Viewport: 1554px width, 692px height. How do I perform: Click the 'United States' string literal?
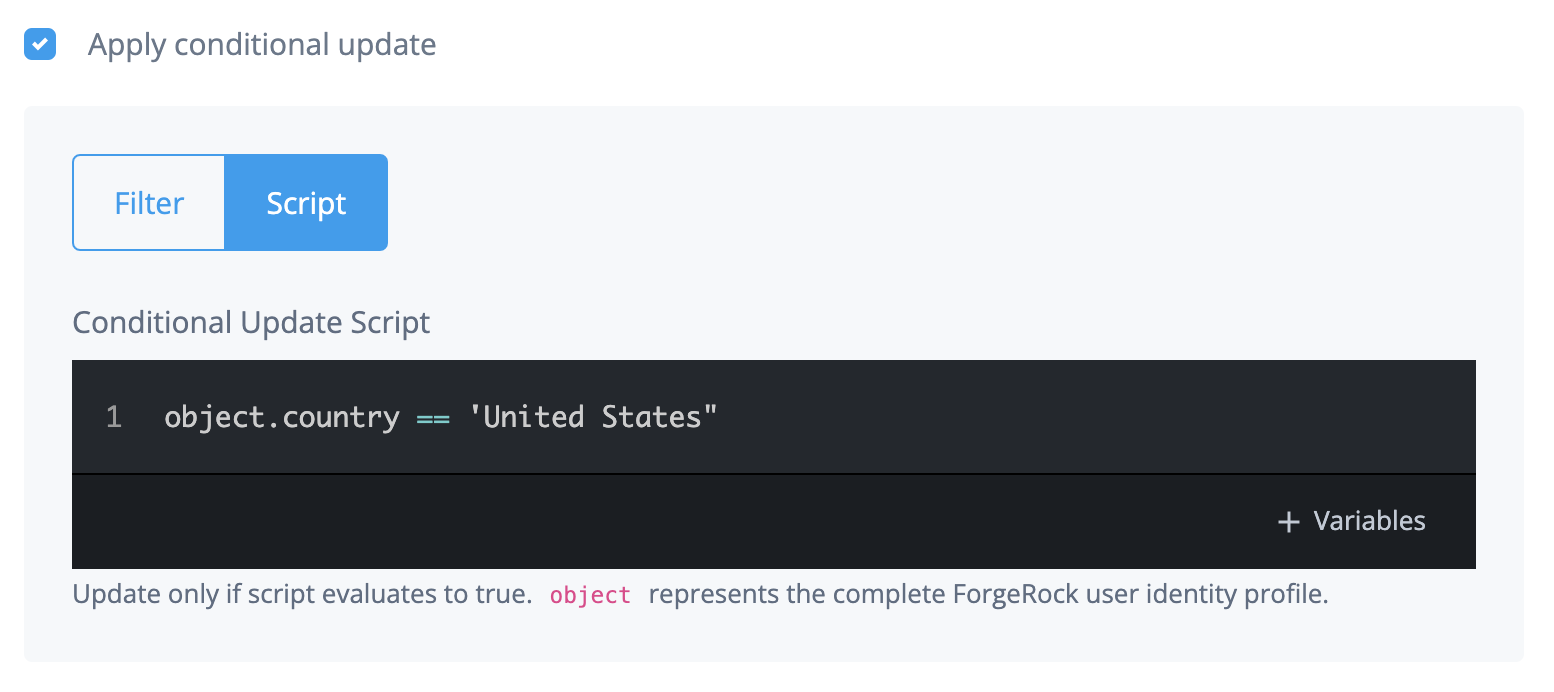pyautogui.click(x=594, y=416)
